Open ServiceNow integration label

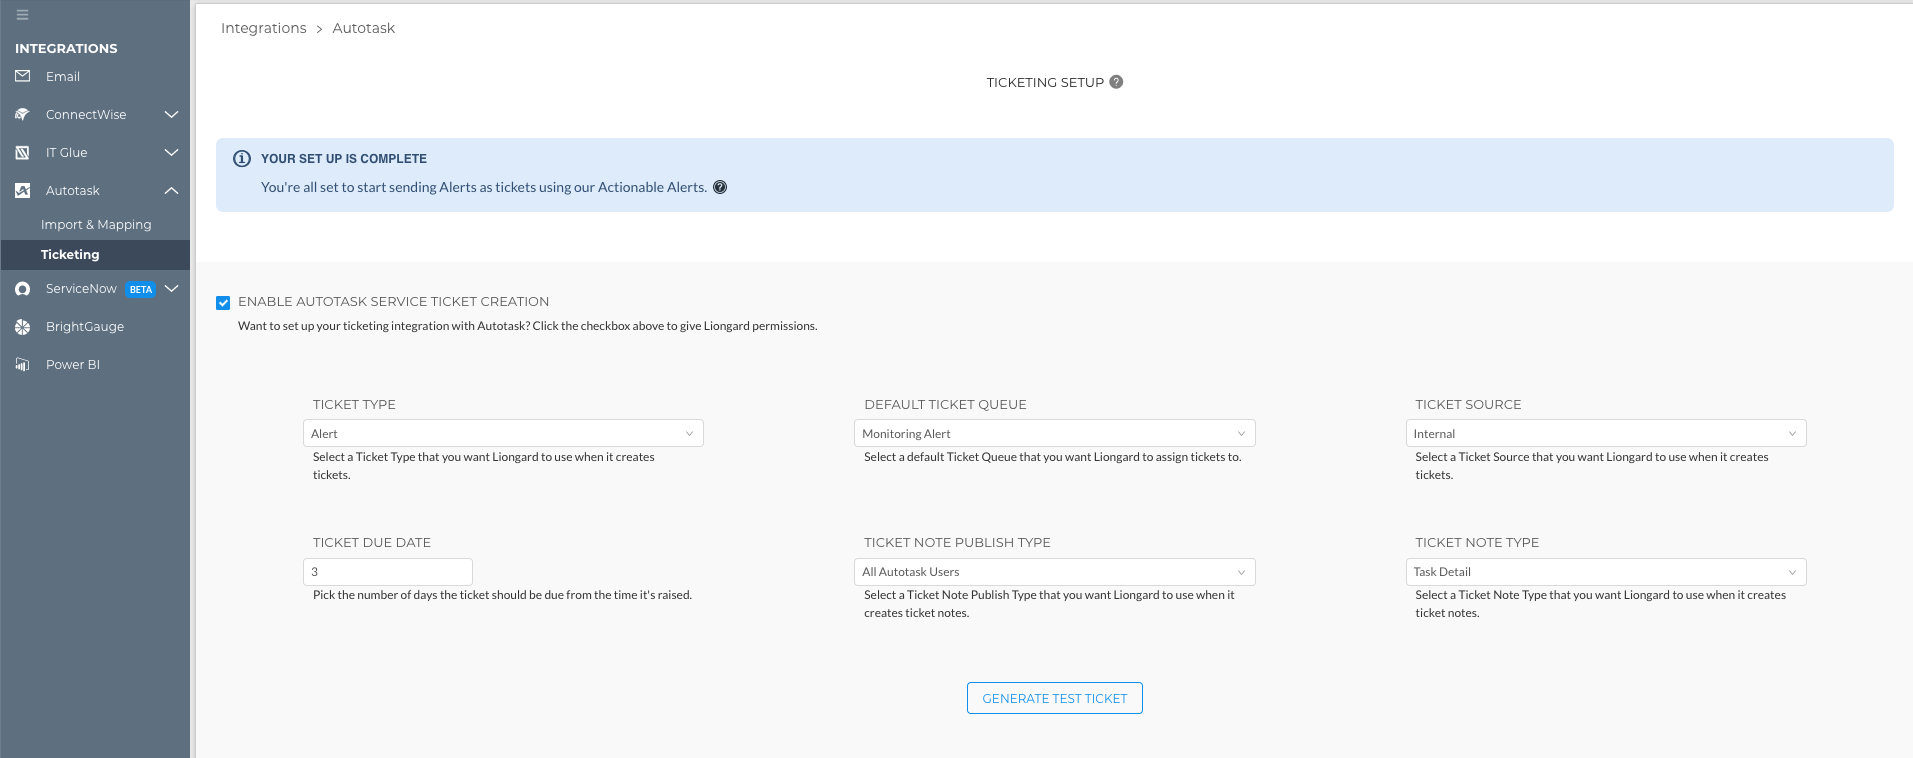point(81,288)
